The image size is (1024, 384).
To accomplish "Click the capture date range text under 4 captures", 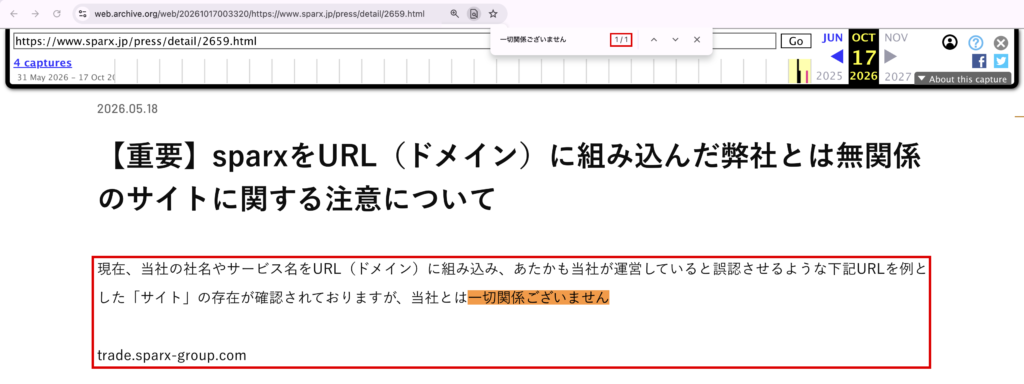I will (67, 78).
